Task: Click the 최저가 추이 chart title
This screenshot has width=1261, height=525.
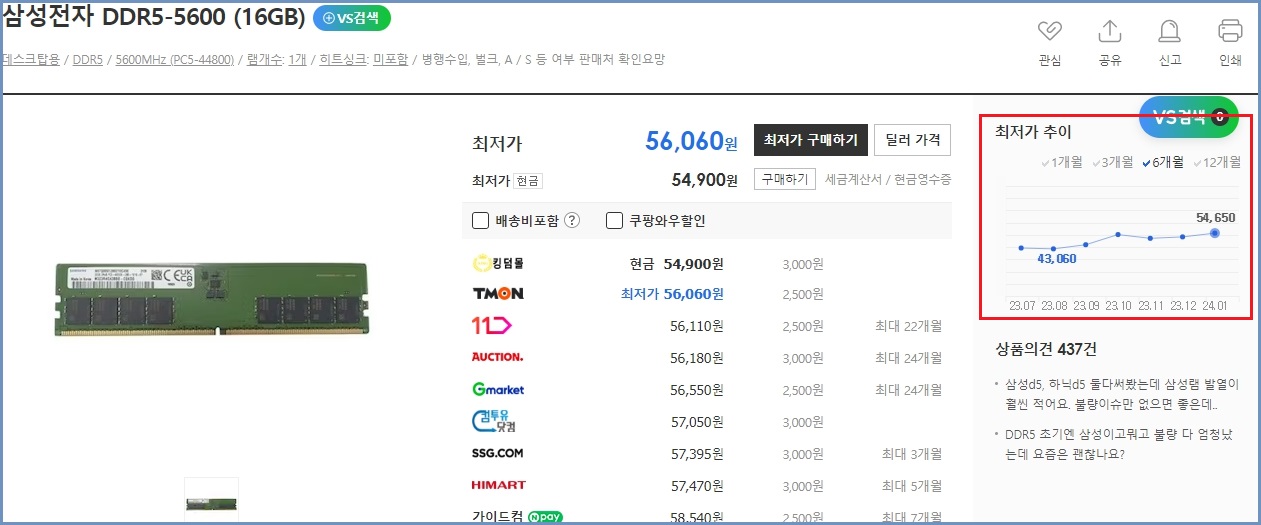Action: click(x=1033, y=131)
